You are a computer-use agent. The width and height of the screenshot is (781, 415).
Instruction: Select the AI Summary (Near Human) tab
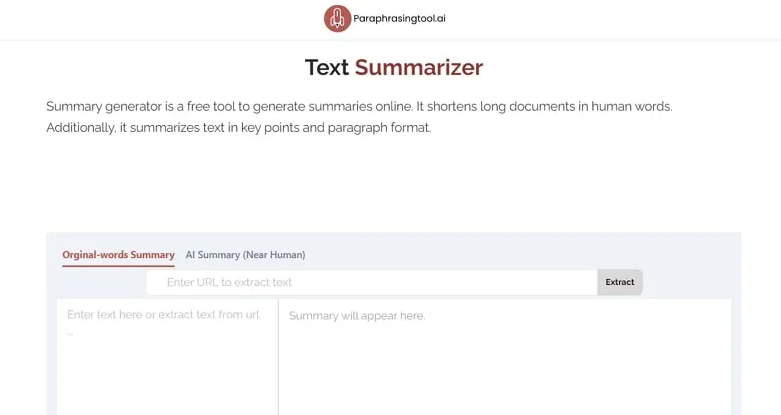tap(245, 255)
